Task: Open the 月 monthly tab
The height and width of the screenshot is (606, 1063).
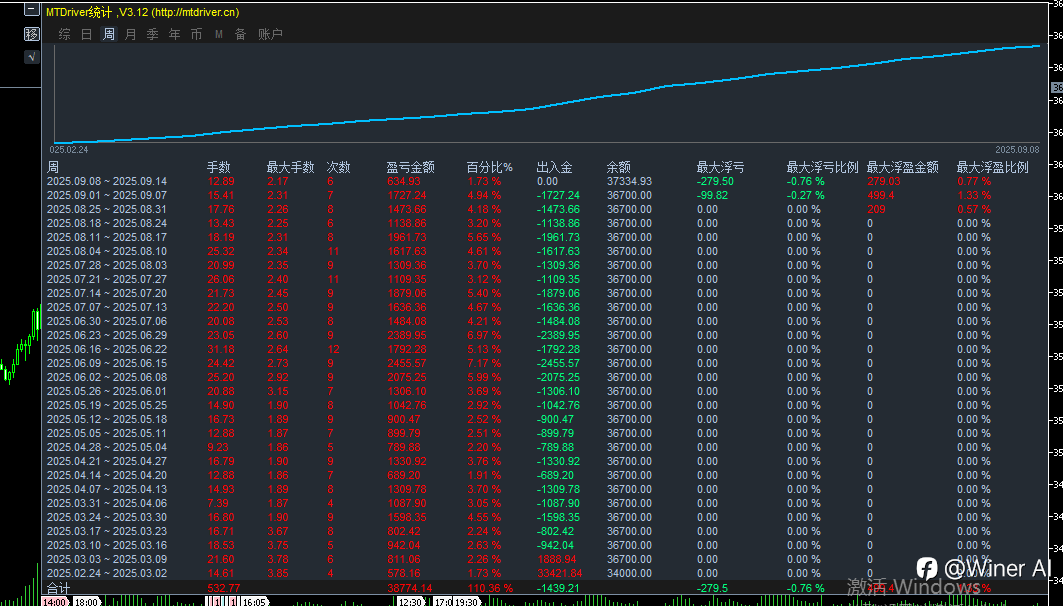Action: point(131,34)
